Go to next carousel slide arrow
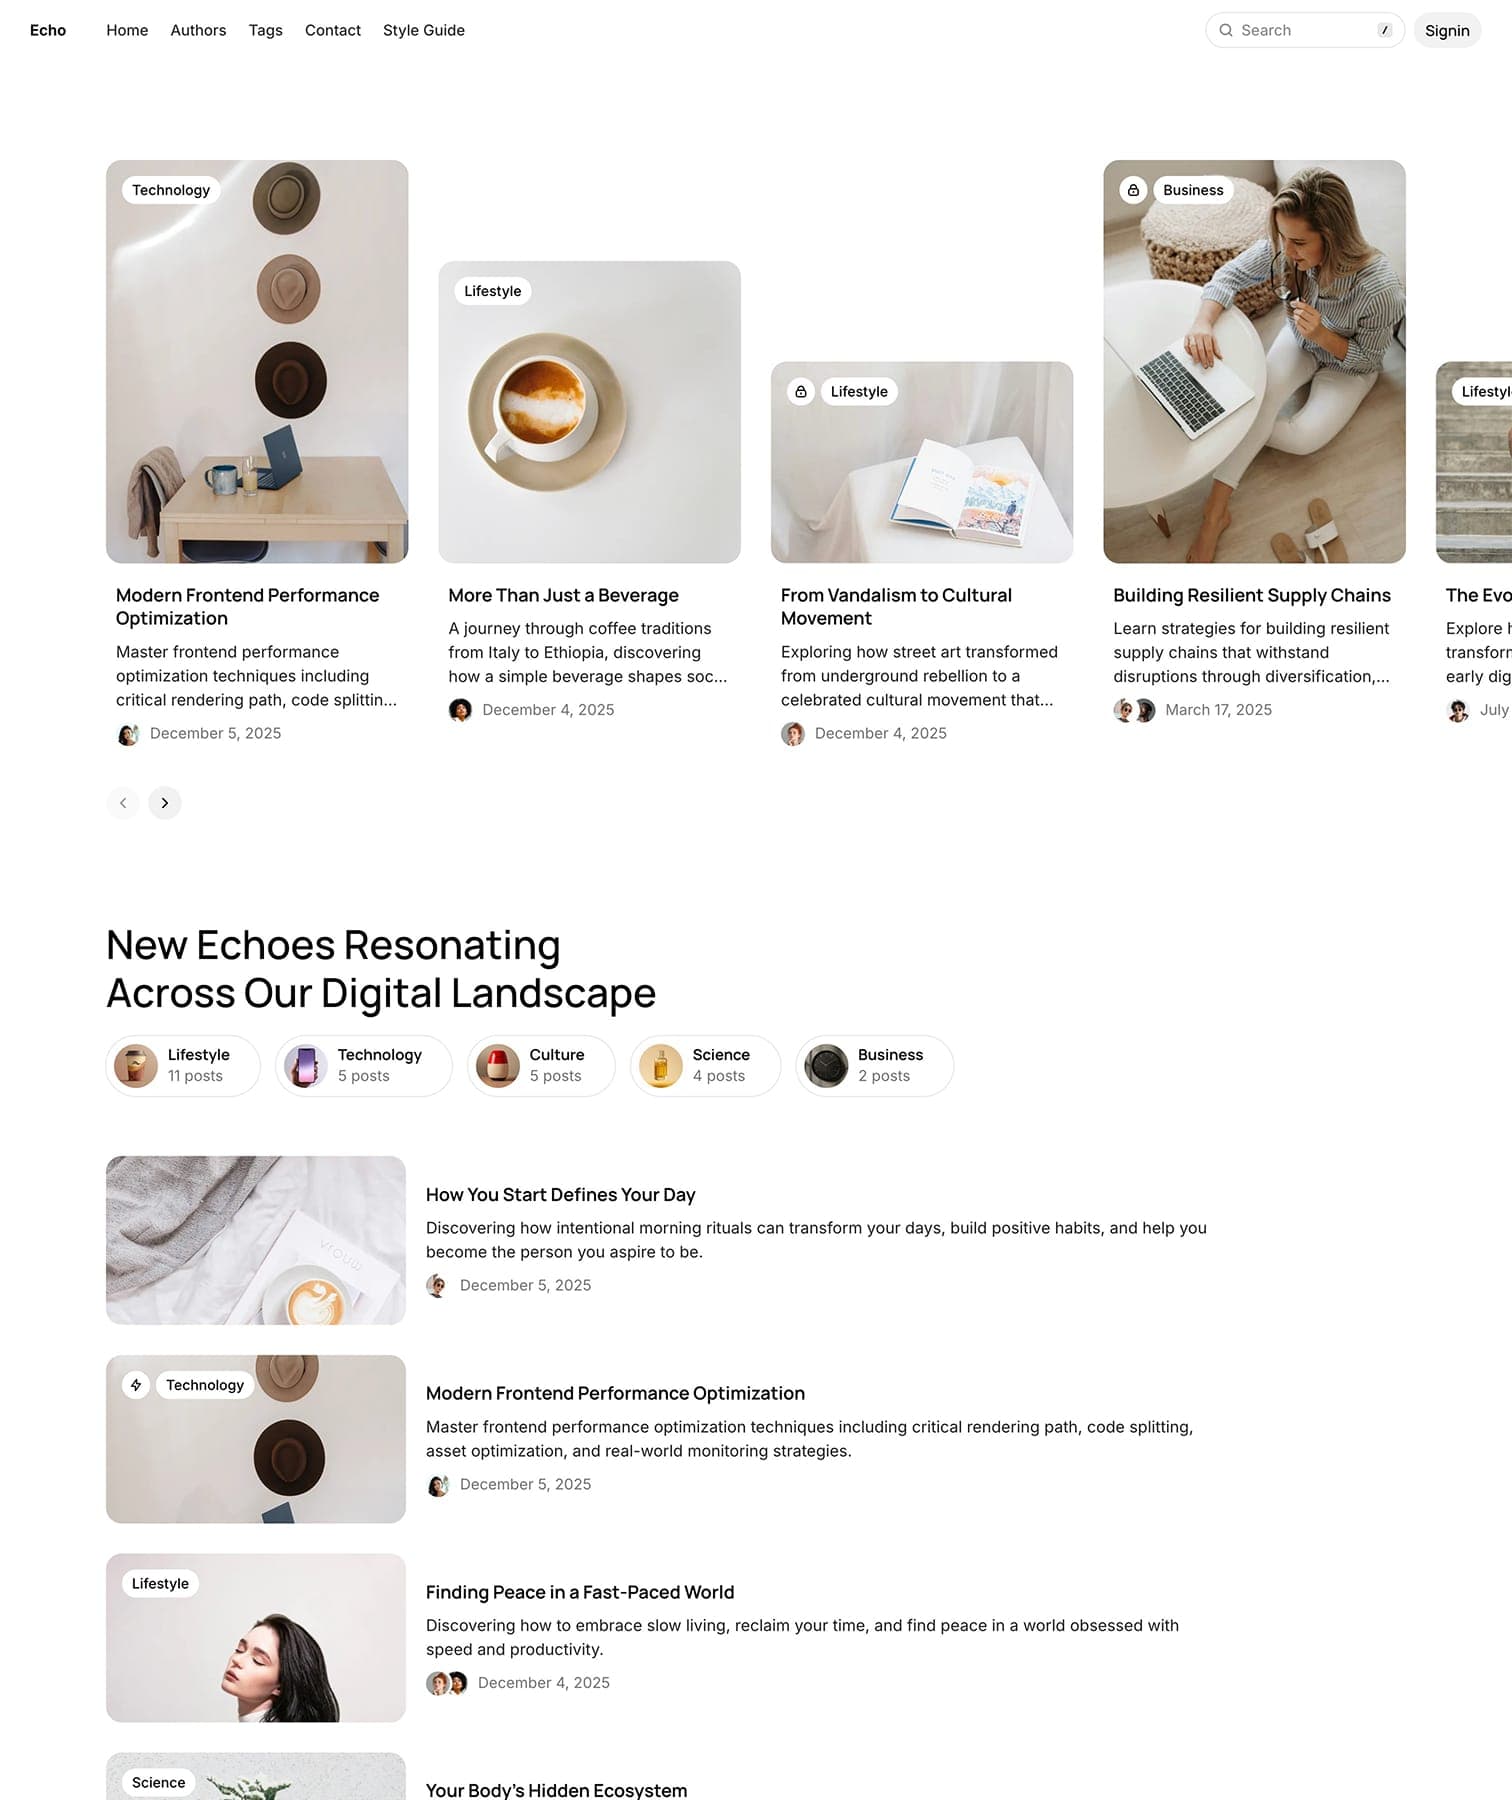1512x1800 pixels. (x=165, y=803)
